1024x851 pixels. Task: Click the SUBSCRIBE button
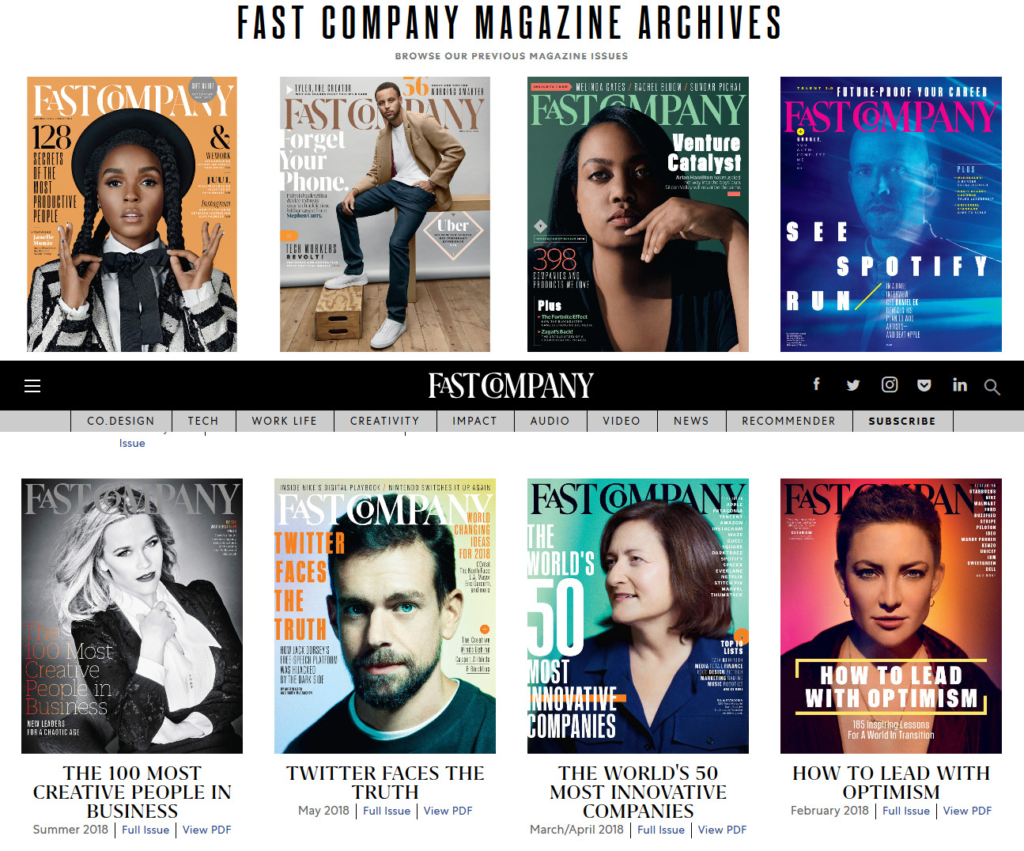[x=902, y=421]
